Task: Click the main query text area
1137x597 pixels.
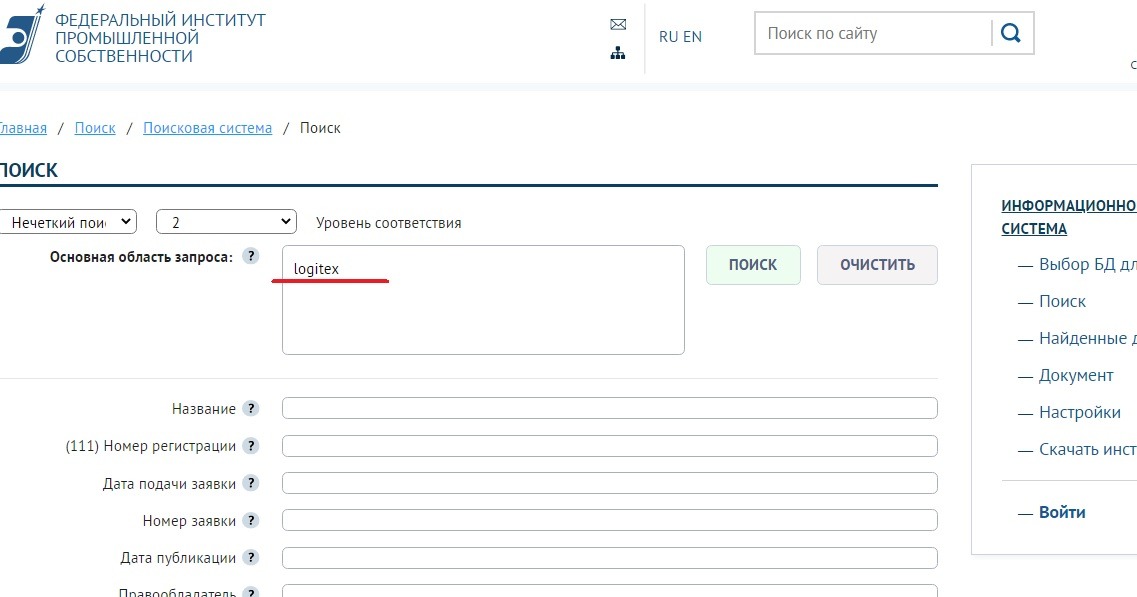Action: 483,300
